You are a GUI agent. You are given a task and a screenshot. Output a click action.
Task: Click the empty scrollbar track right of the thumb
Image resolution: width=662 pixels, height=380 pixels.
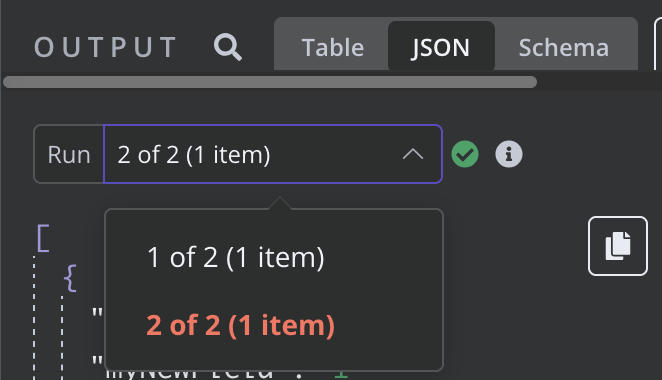tap(600, 82)
